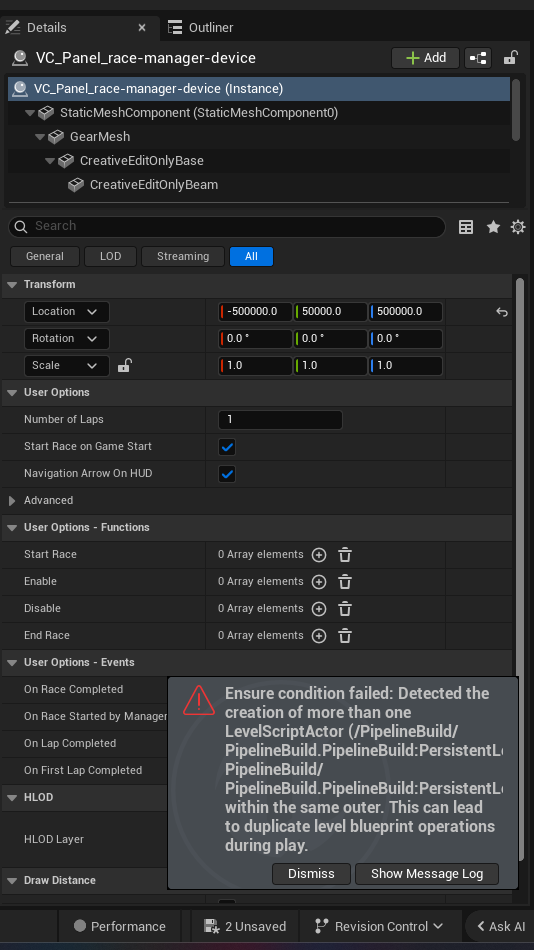Click the Location Y value field
The image size is (534, 950).
(330, 311)
